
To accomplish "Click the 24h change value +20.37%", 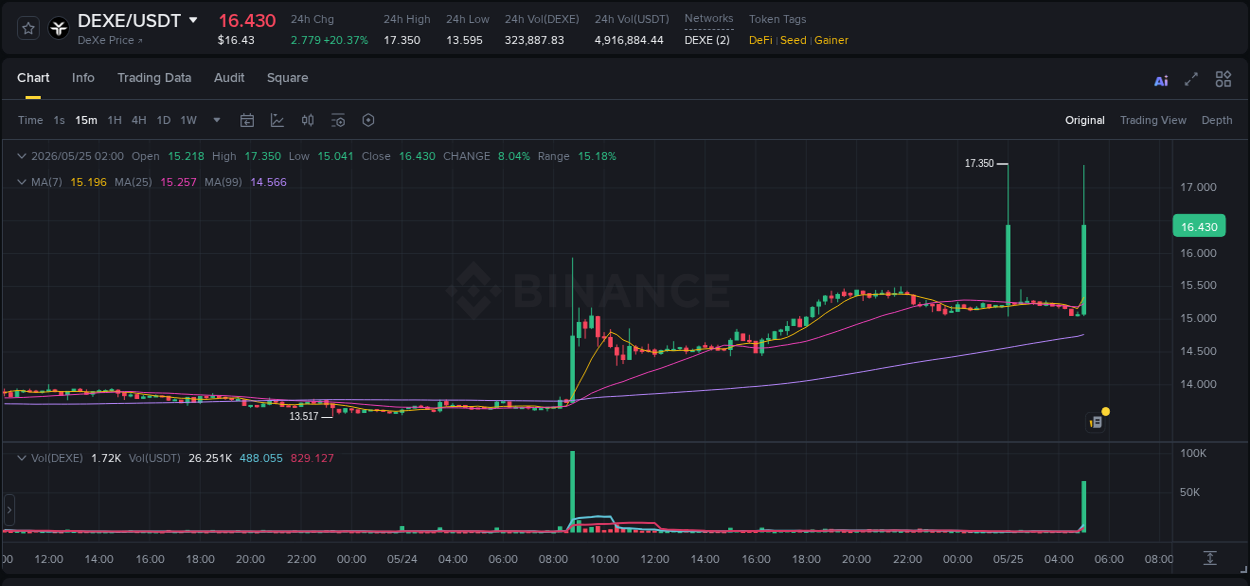I will [x=345, y=40].
